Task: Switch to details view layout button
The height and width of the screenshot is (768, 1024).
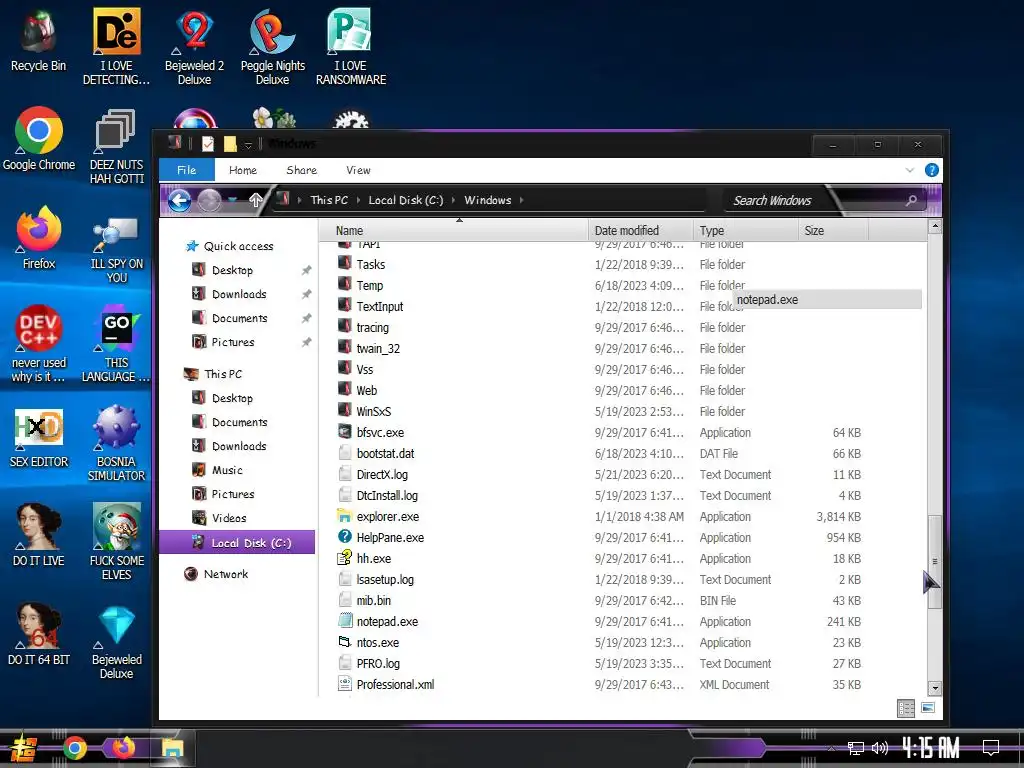Action: [906, 709]
